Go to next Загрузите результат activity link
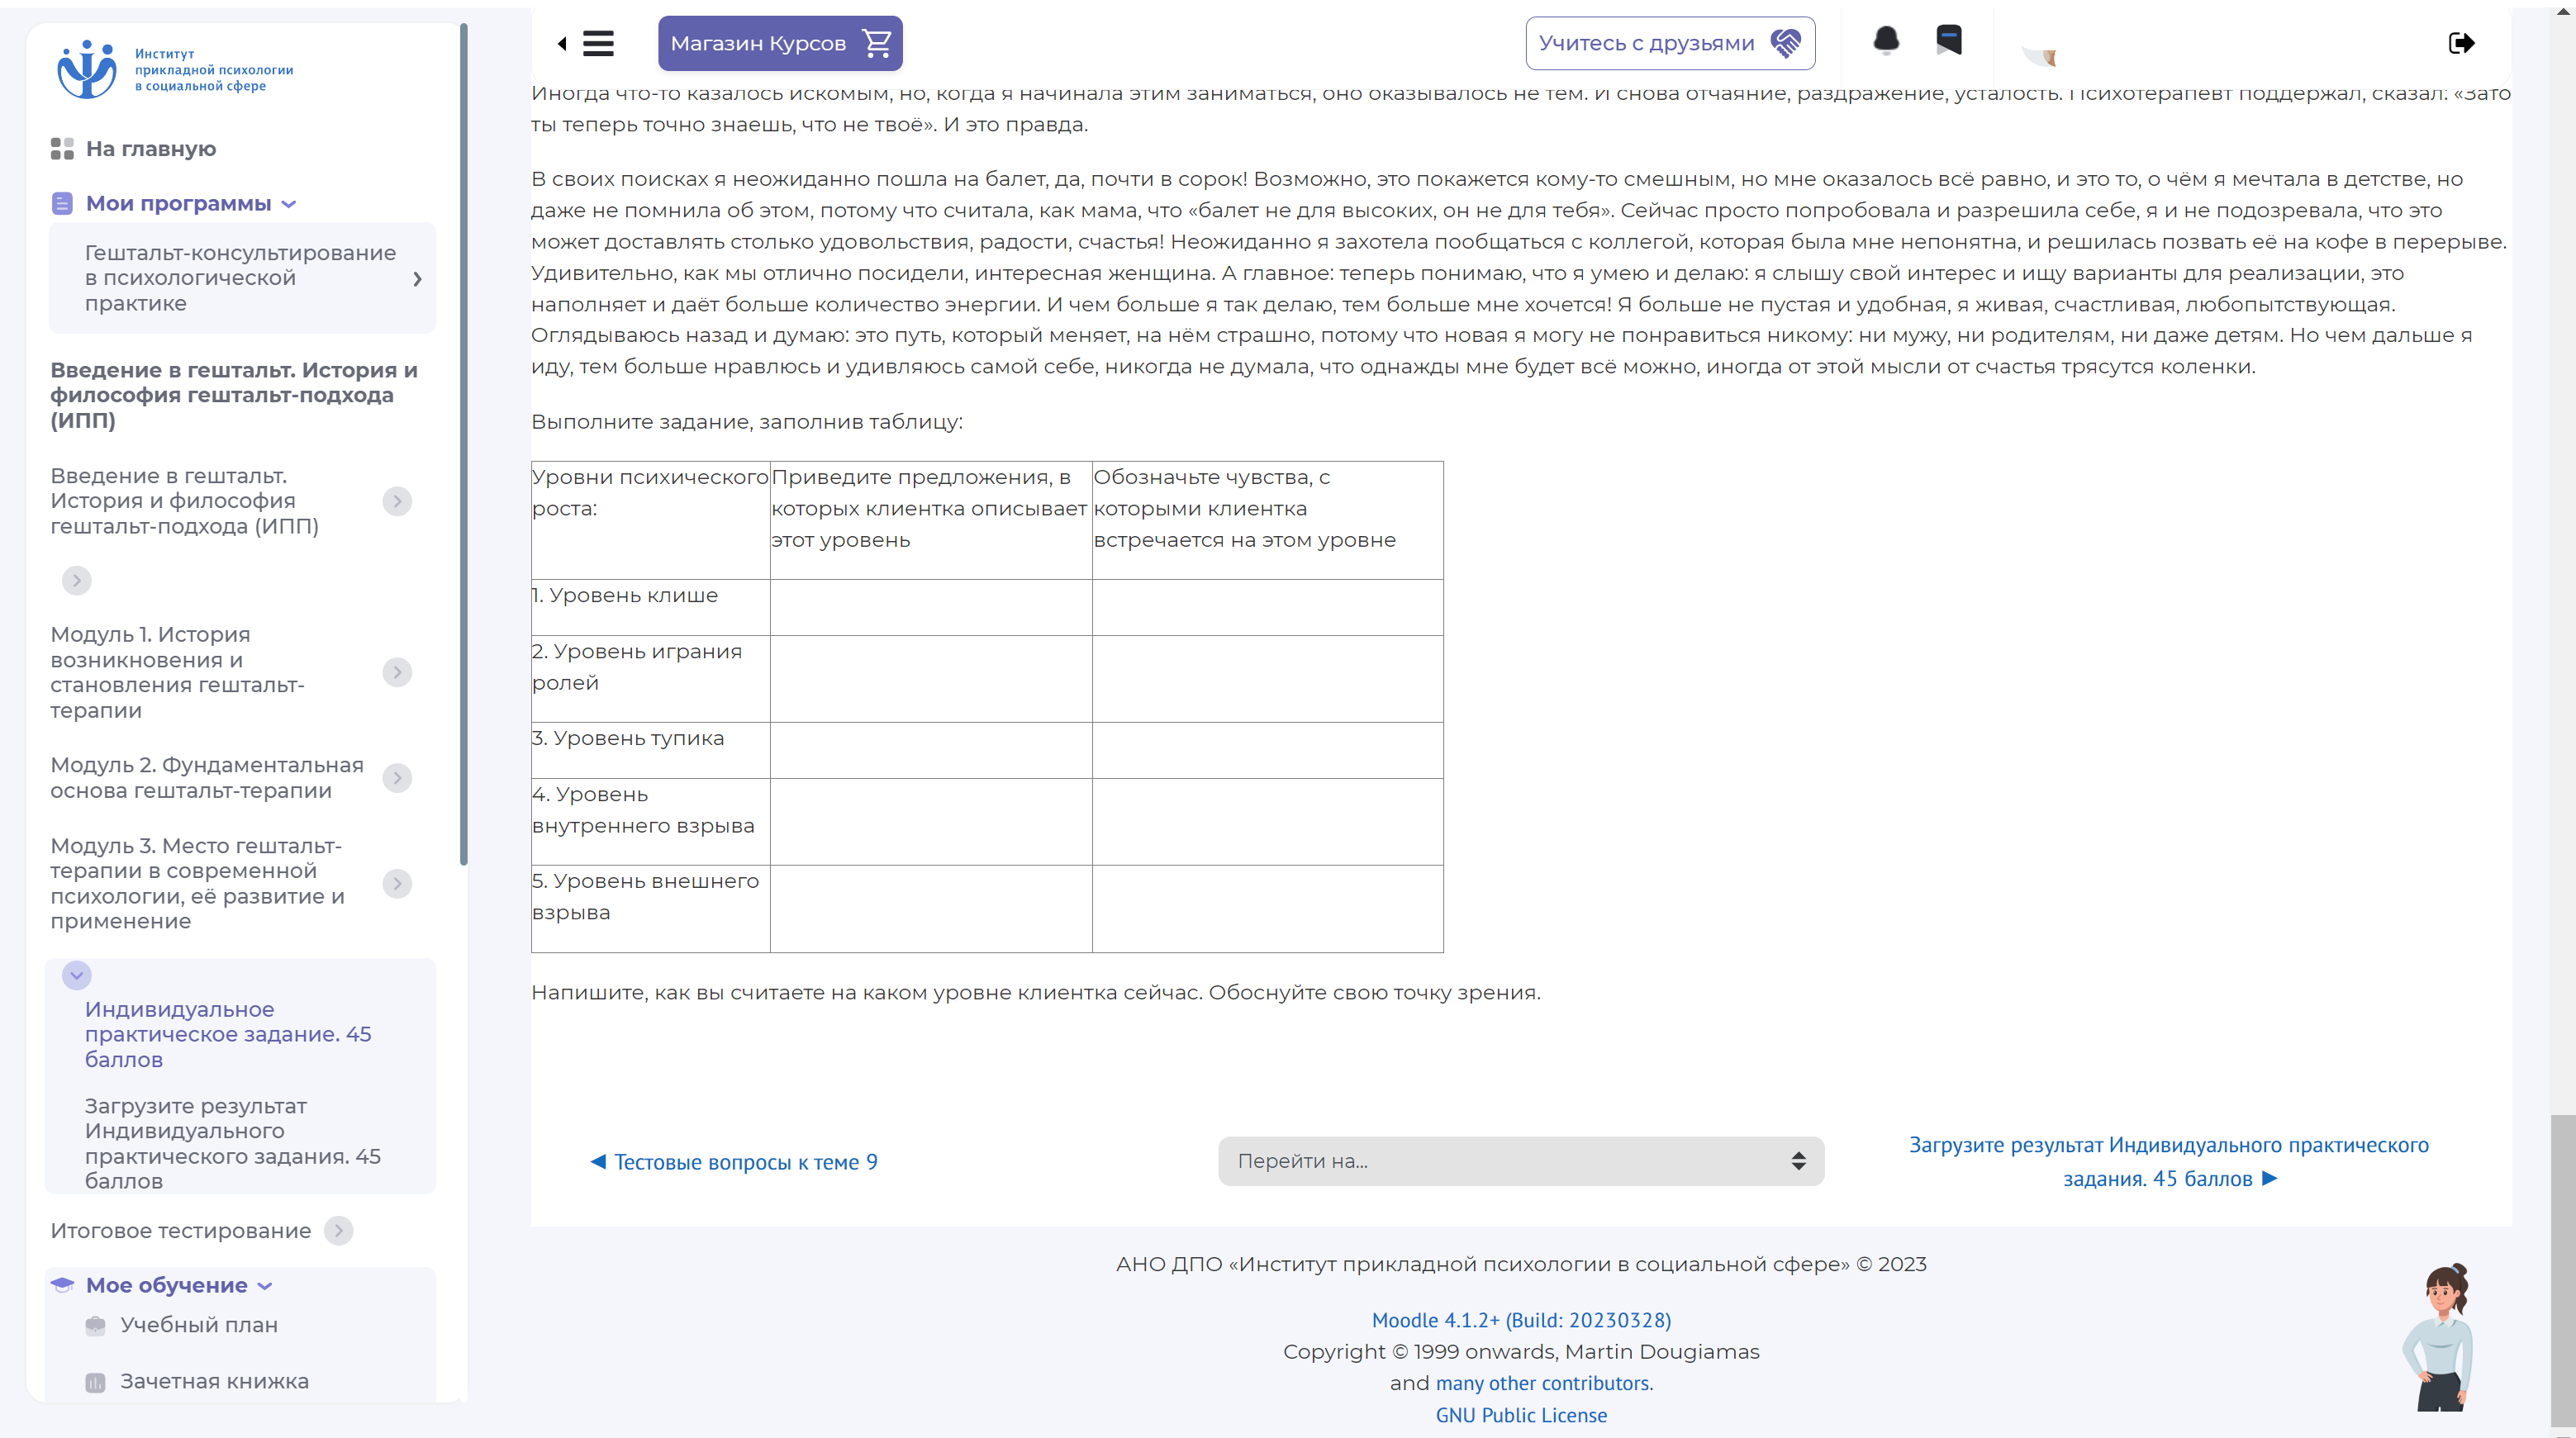The width and height of the screenshot is (2576, 1438). pos(2169,1162)
